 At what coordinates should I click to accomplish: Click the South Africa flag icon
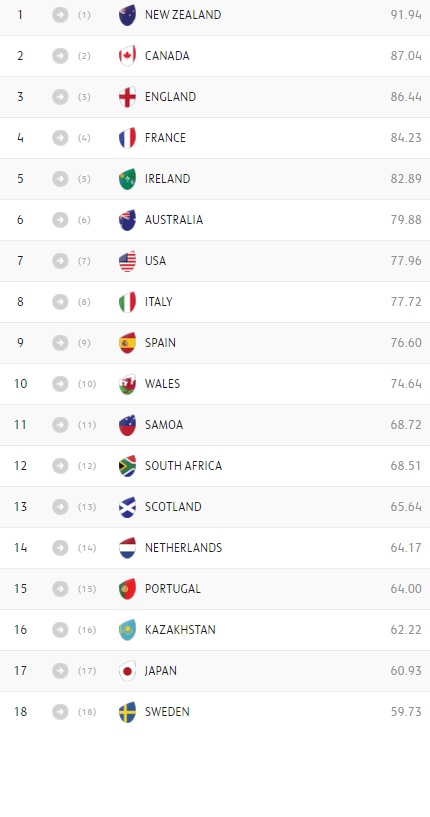pyautogui.click(x=127, y=466)
